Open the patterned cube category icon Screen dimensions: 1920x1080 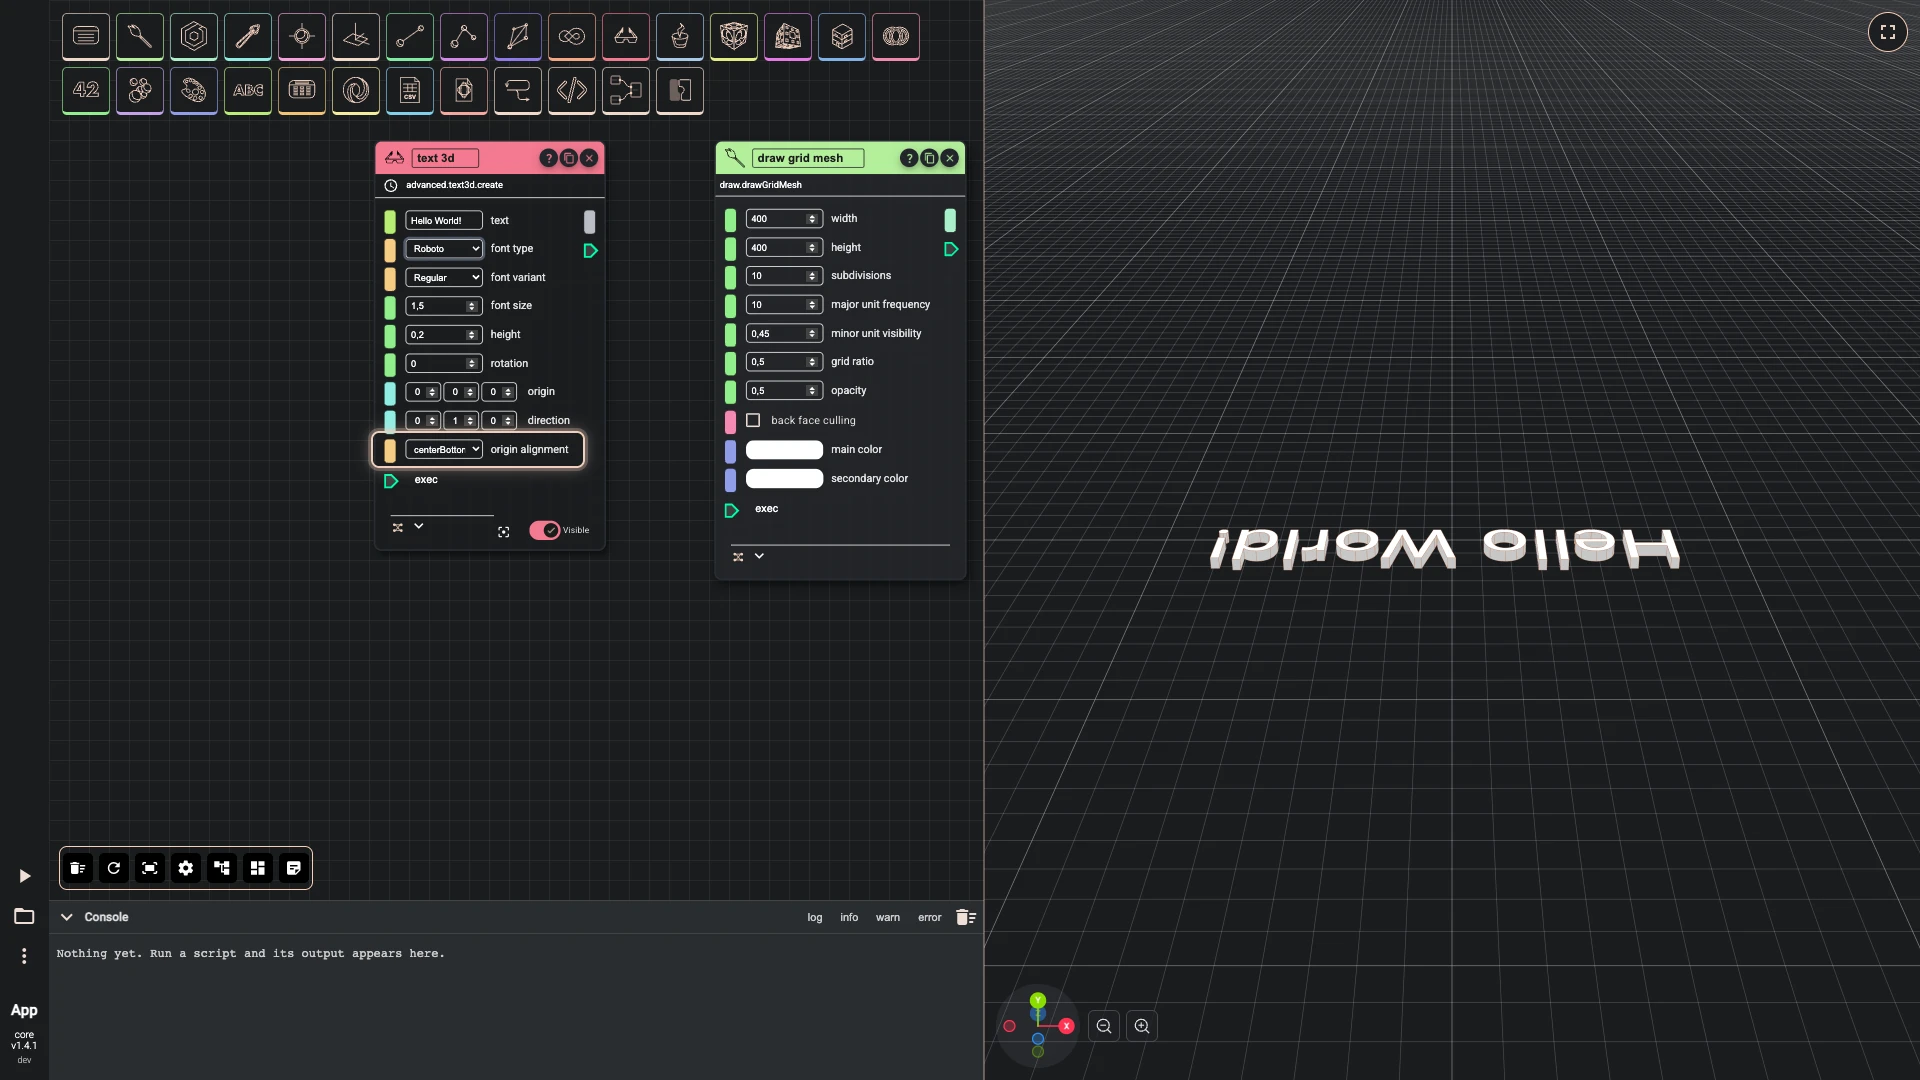(x=734, y=37)
